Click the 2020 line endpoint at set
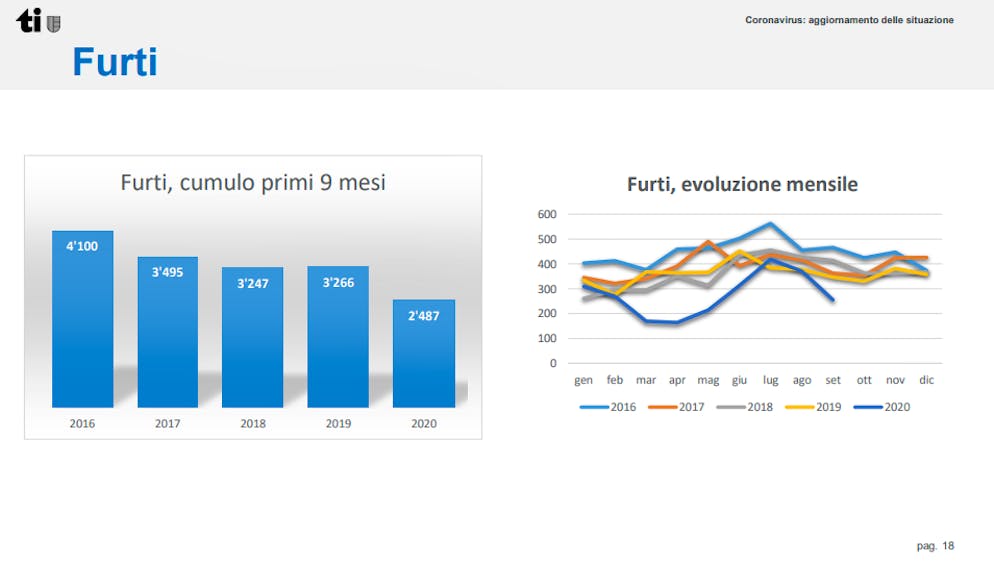The width and height of the screenshot is (994, 563). click(832, 300)
